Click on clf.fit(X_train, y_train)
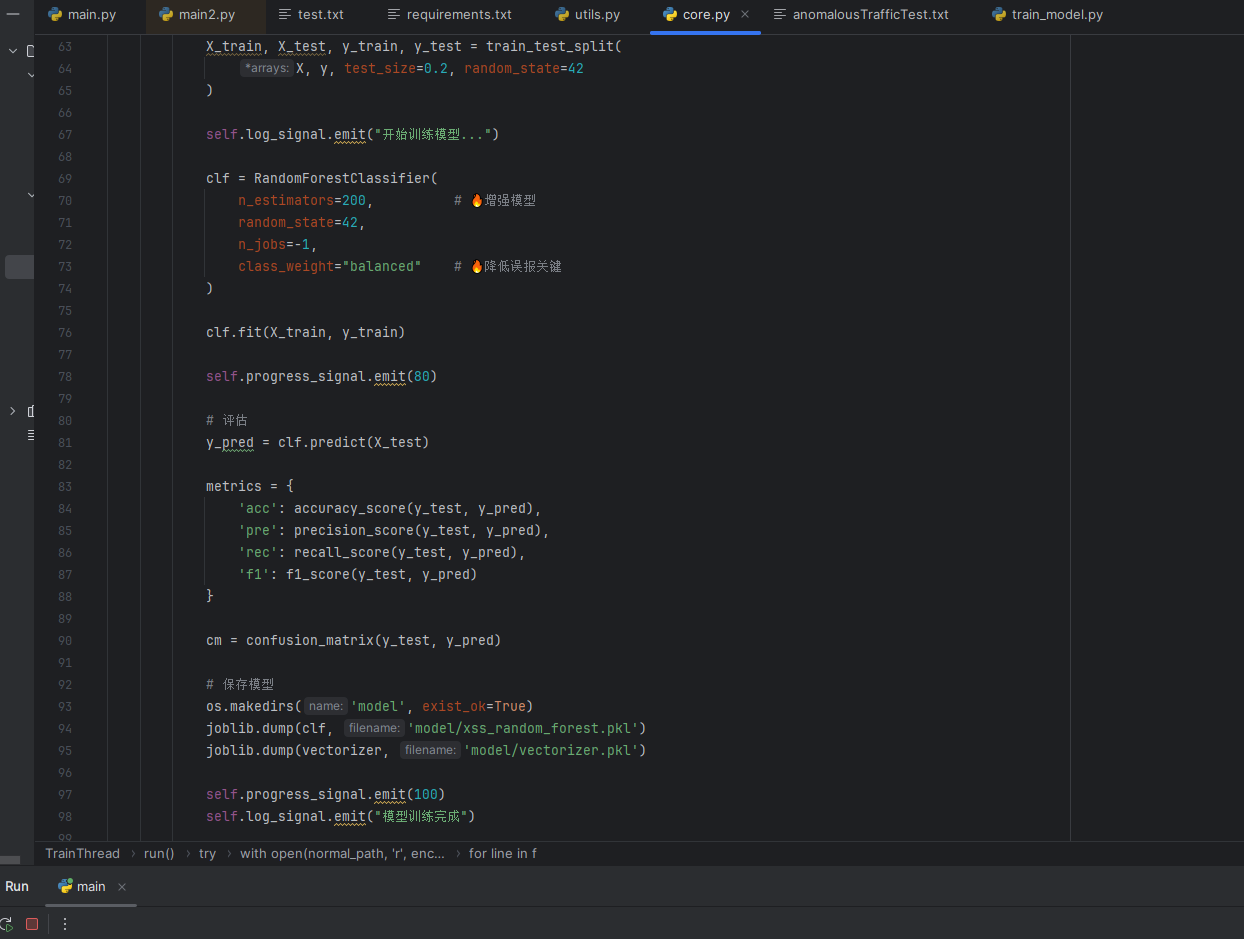Screen dimensions: 1244x939 [306, 333]
